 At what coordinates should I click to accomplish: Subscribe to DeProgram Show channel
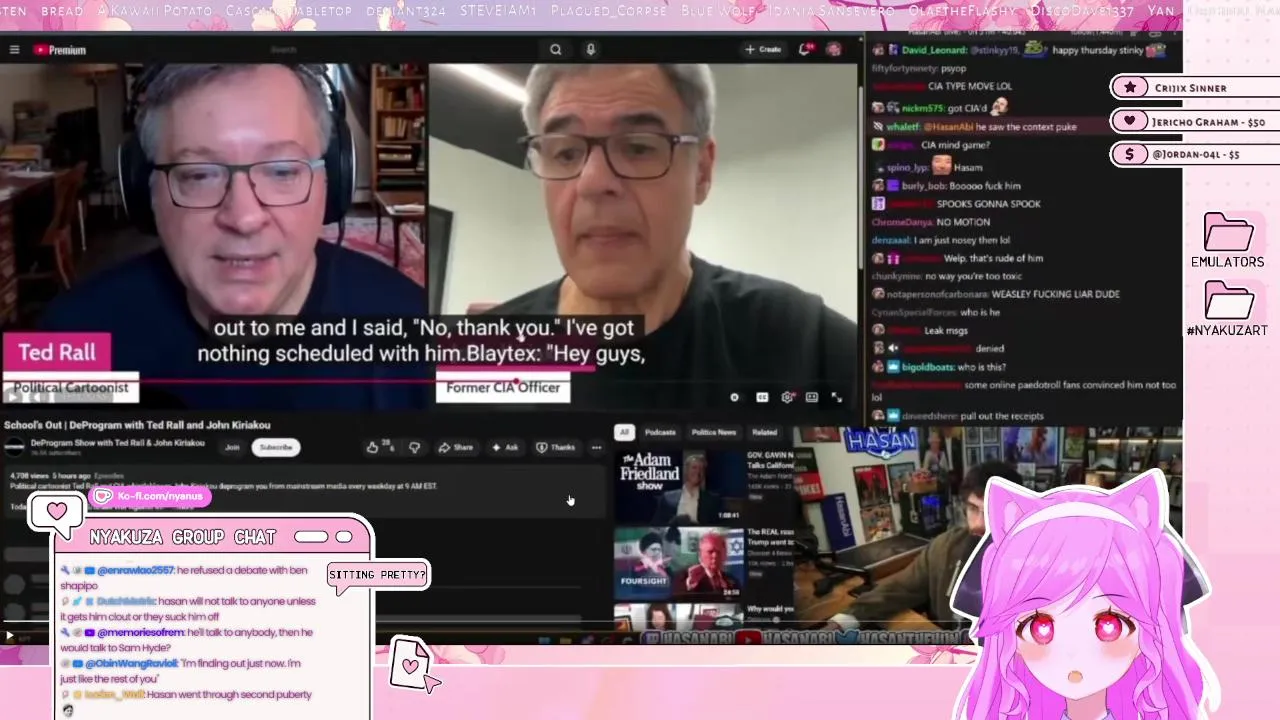276,447
